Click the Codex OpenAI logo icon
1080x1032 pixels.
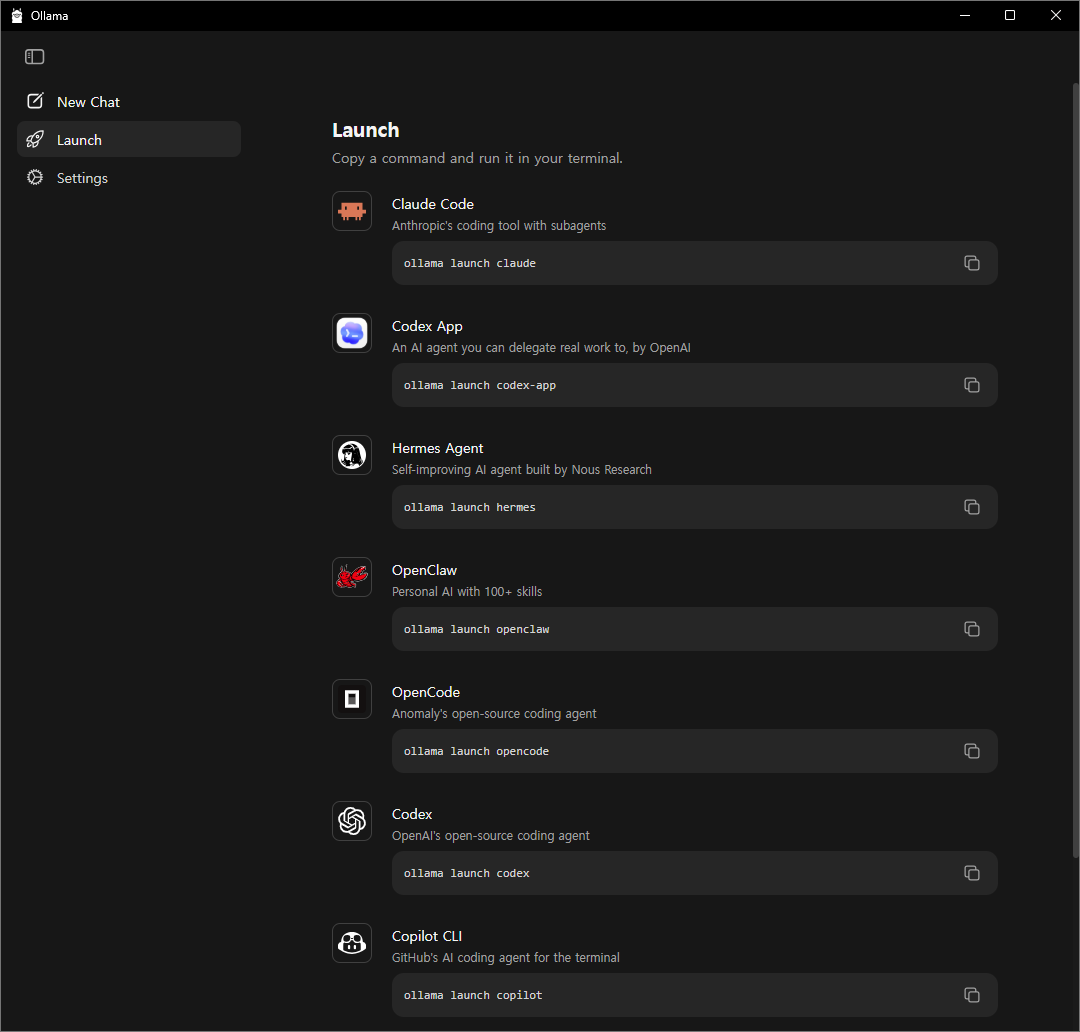[x=352, y=821]
